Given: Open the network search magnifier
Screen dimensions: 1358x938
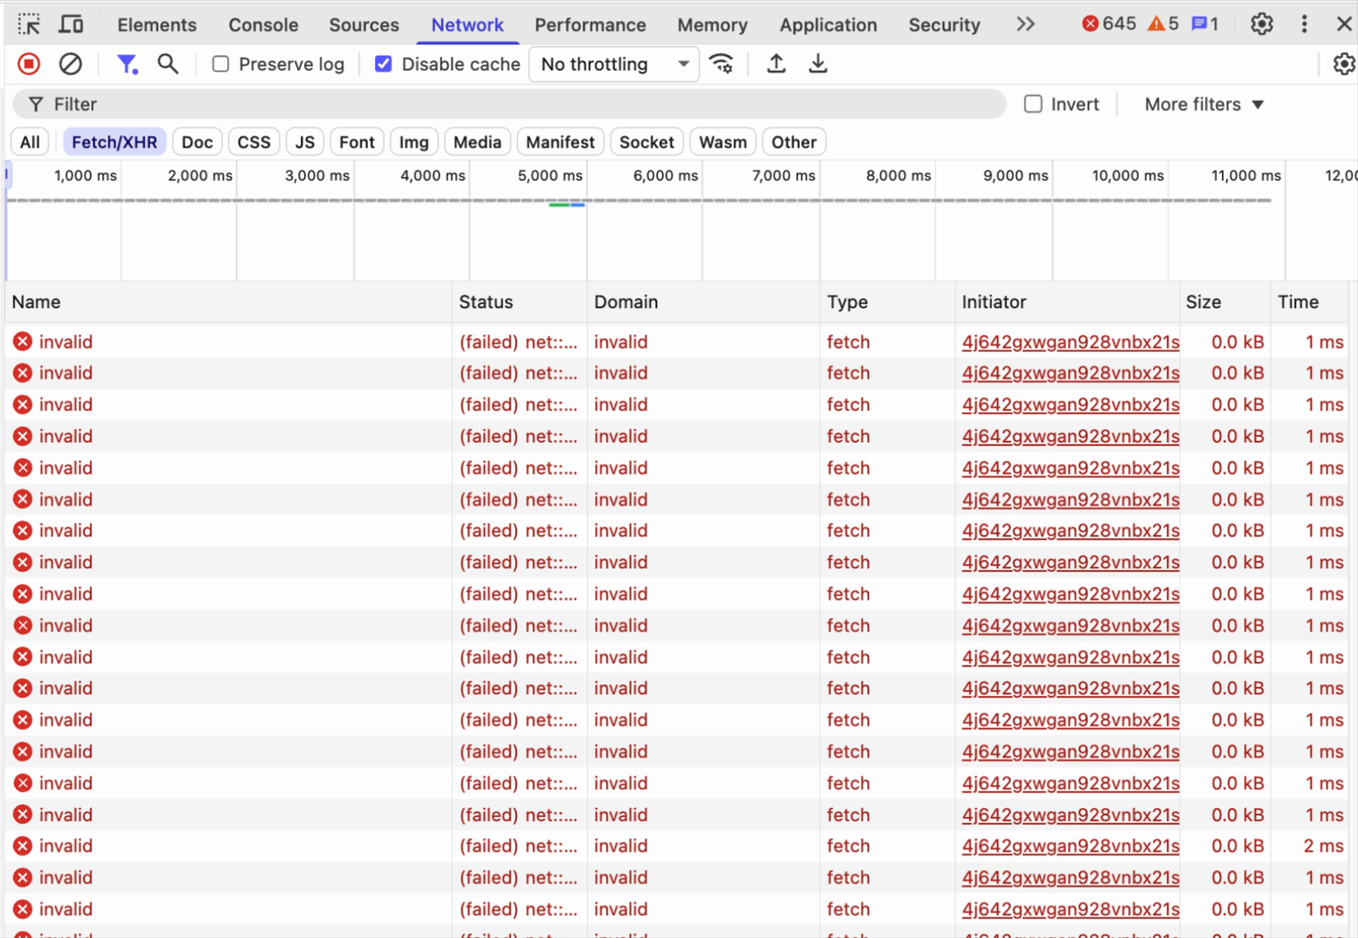Looking at the screenshot, I should [168, 64].
